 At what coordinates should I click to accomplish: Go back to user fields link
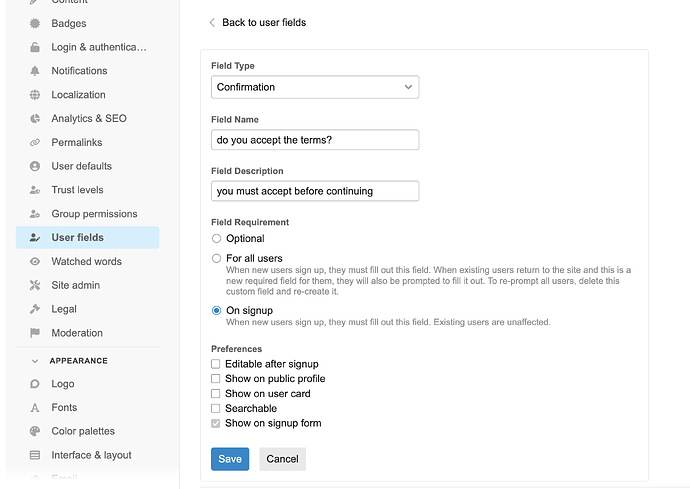click(x=264, y=22)
